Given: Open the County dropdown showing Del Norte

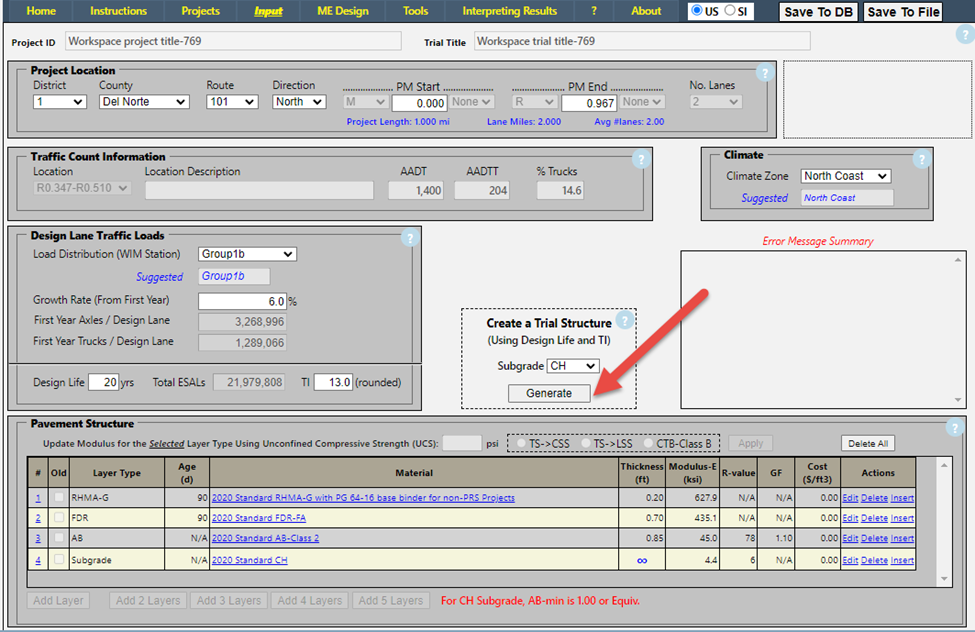Looking at the screenshot, I should point(144,102).
